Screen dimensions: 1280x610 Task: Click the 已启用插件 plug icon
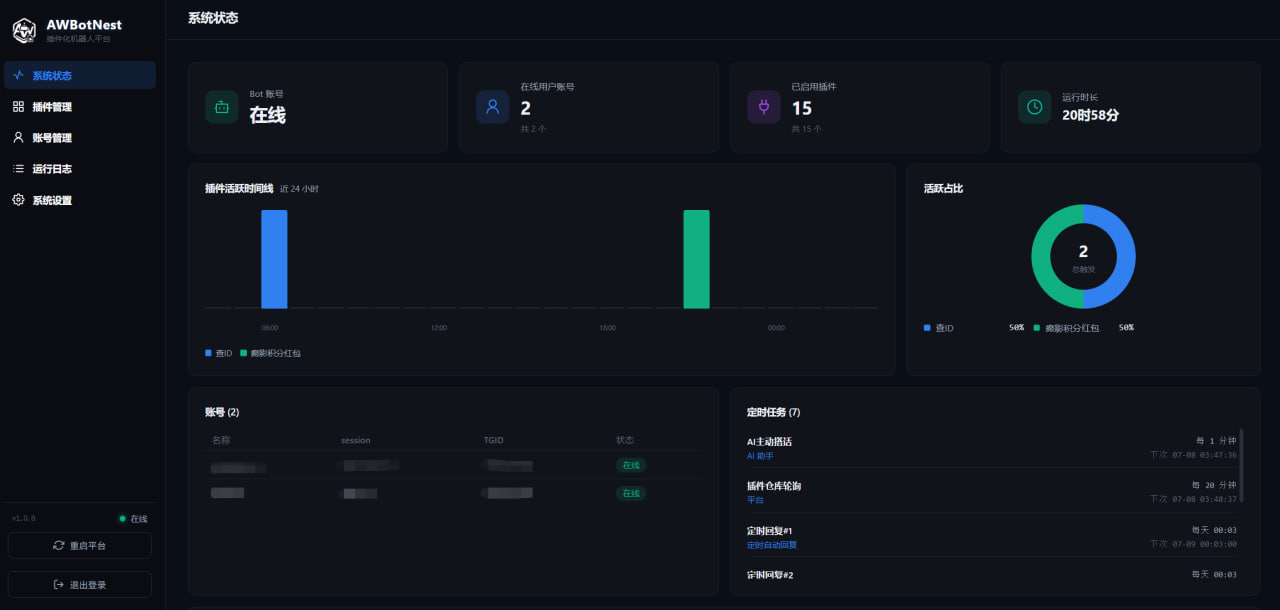(x=764, y=107)
